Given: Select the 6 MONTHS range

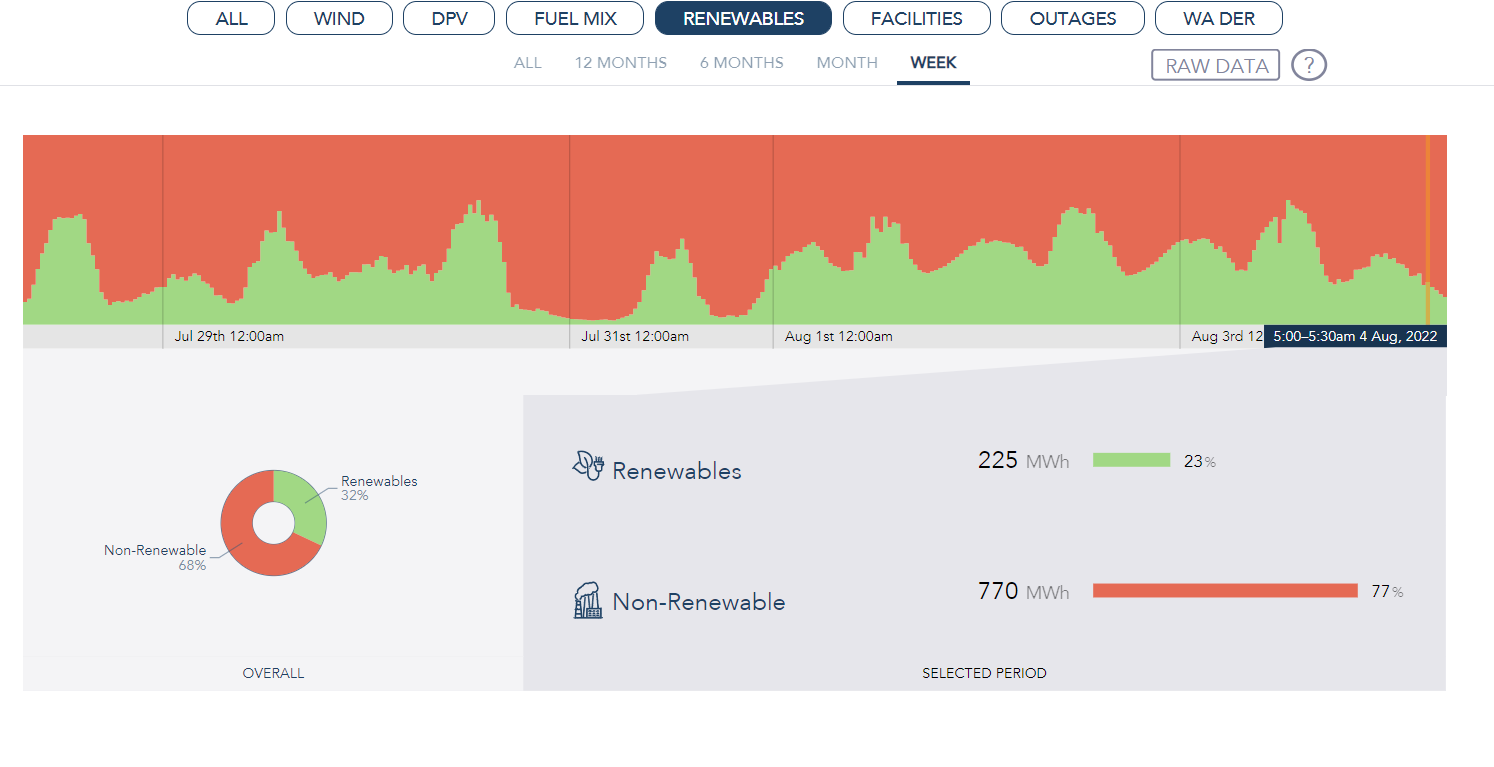Looking at the screenshot, I should (x=741, y=62).
